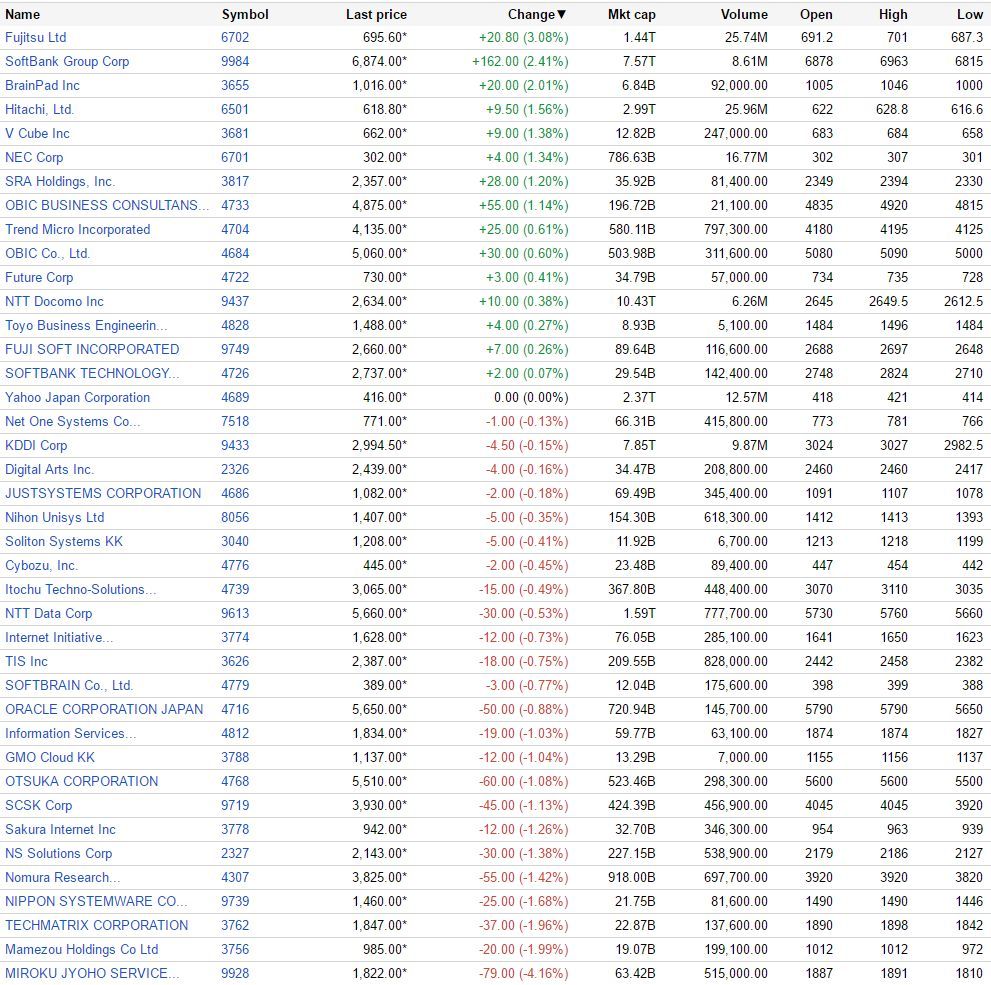
Task: Click symbol 4716 link
Action: point(235,710)
